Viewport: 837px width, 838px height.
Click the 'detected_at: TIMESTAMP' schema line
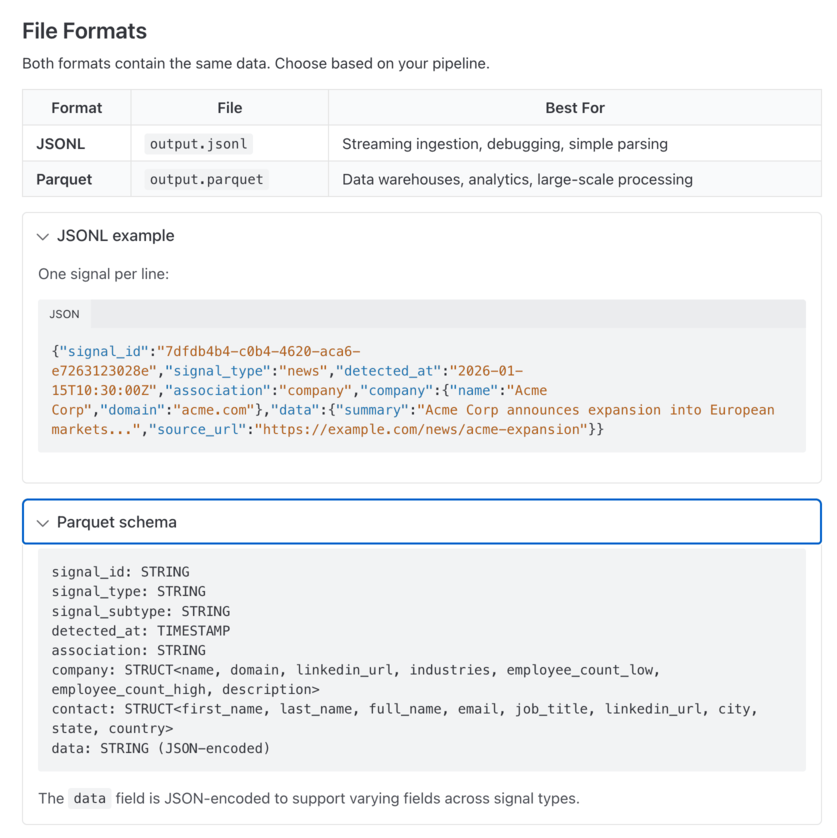(x=141, y=631)
